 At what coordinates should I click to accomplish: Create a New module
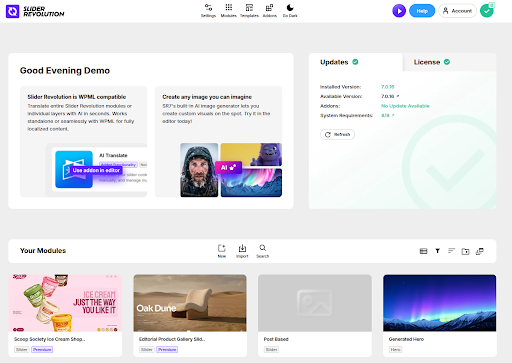222,251
